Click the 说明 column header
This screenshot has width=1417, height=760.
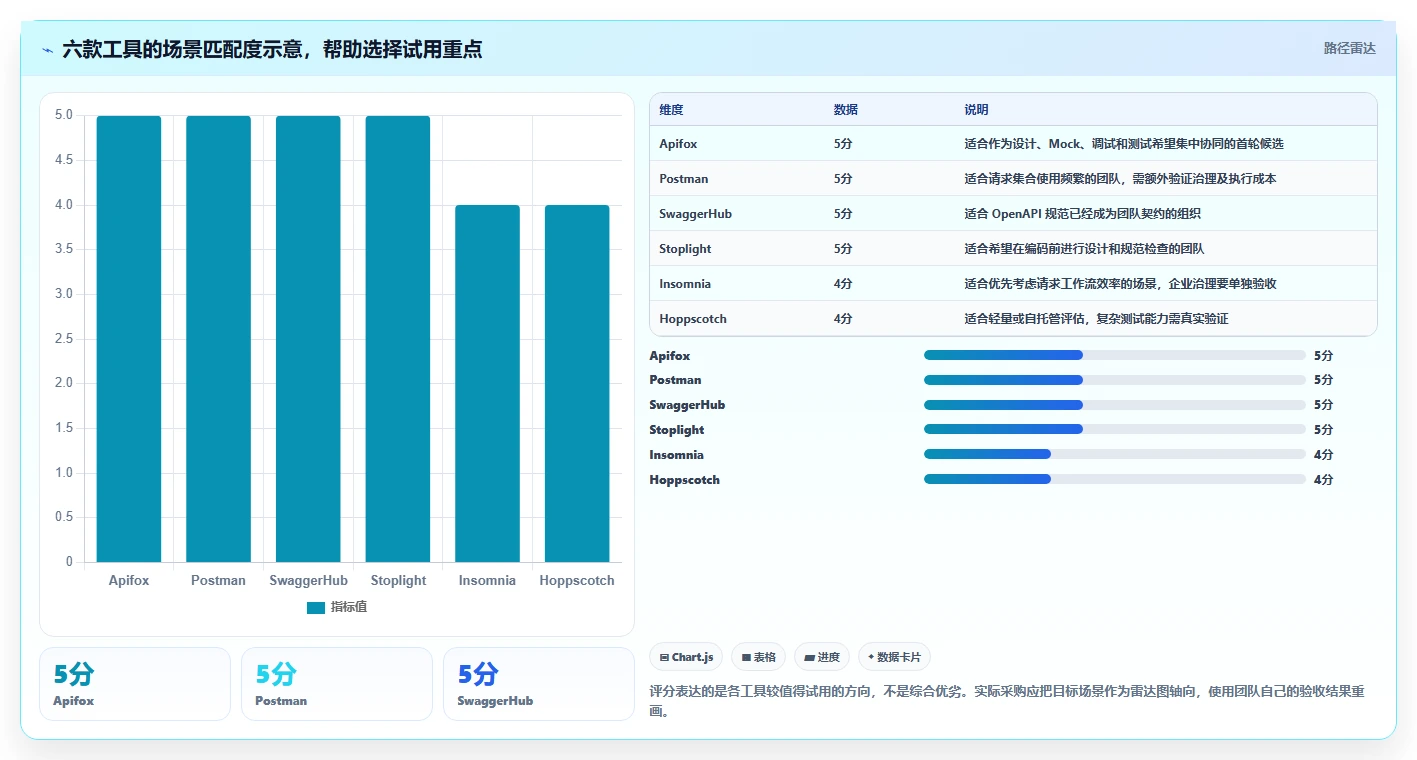pyautogui.click(x=976, y=110)
